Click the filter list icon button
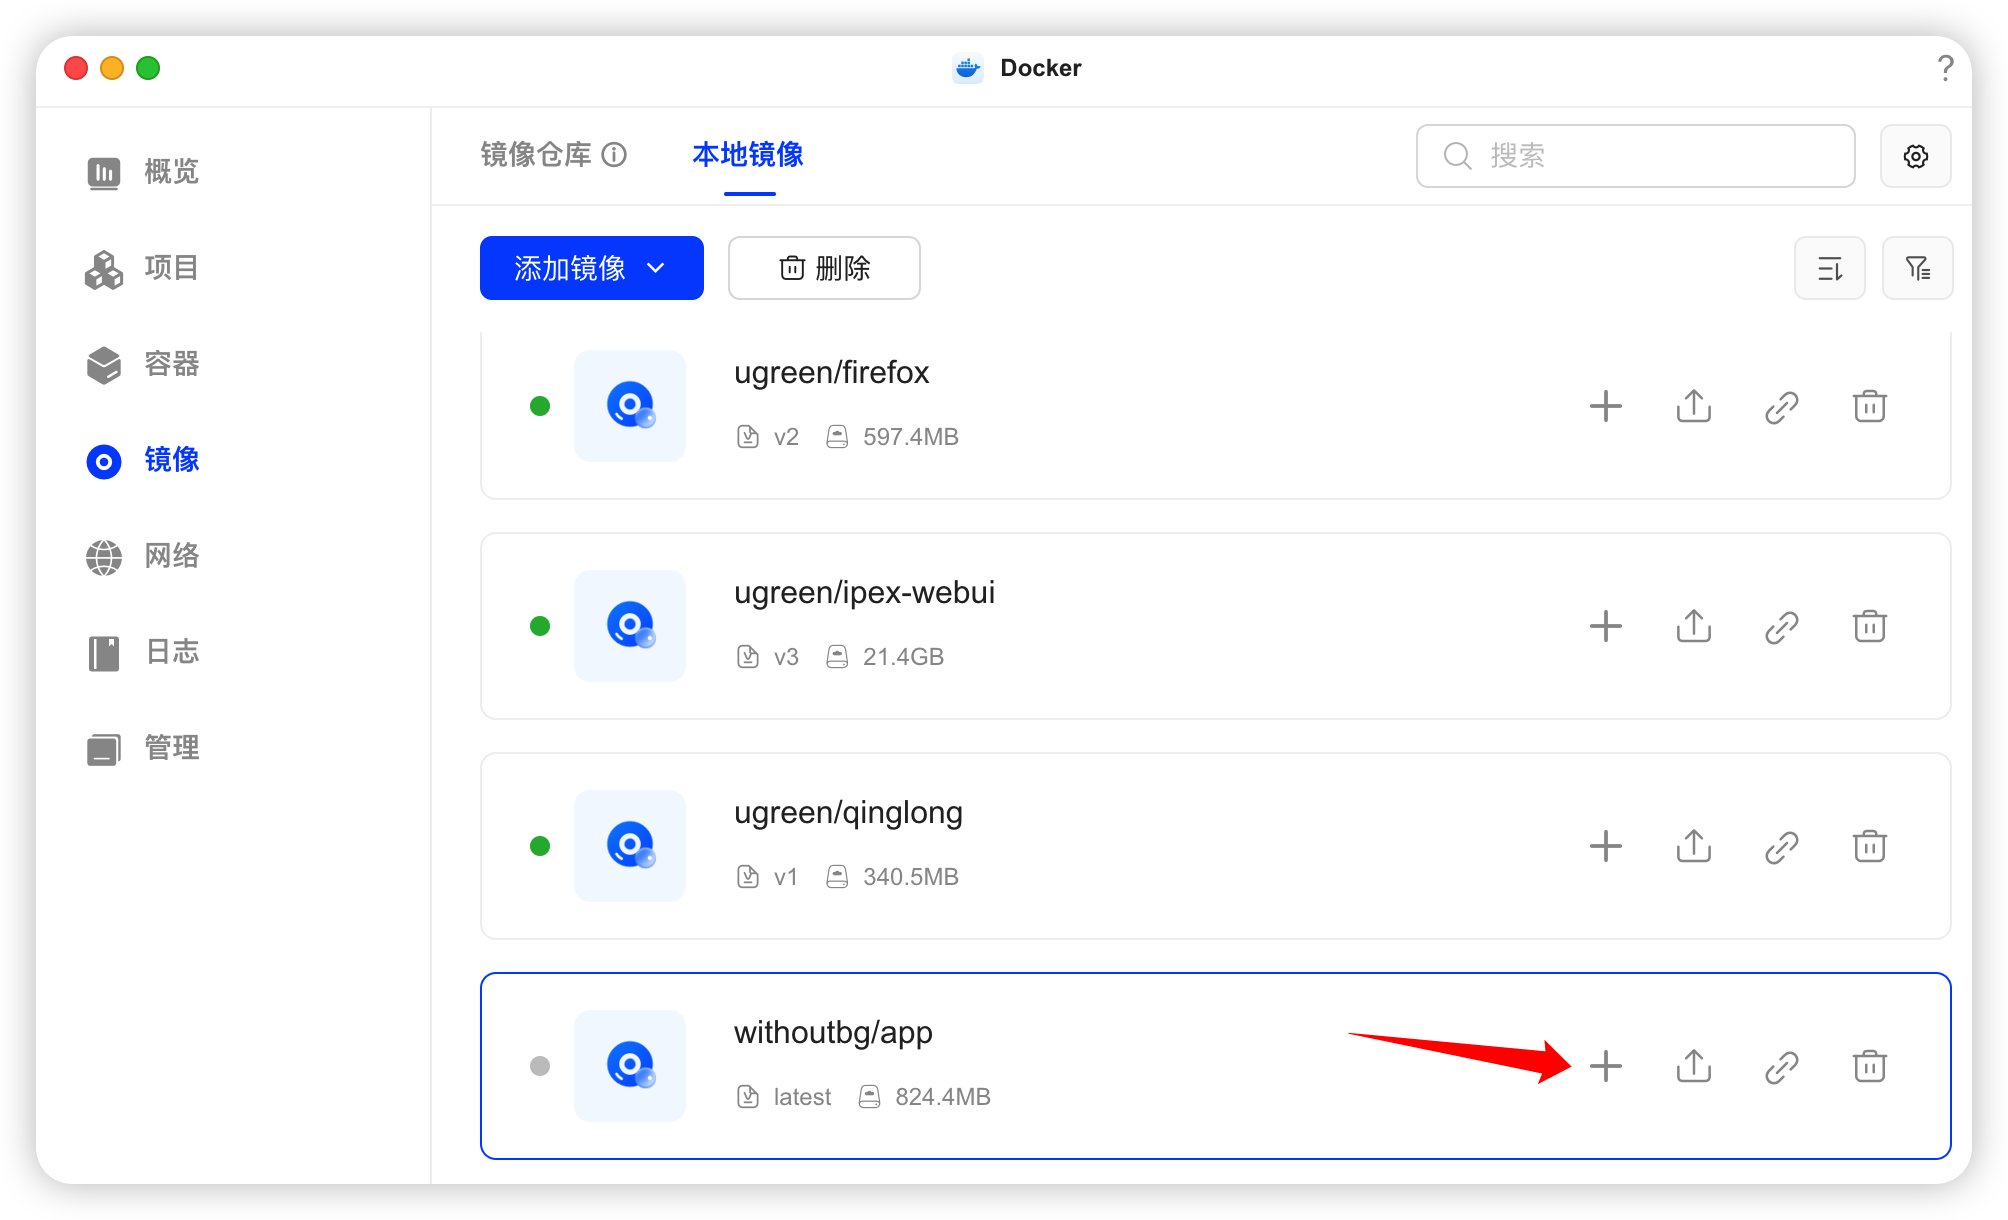 [1917, 268]
